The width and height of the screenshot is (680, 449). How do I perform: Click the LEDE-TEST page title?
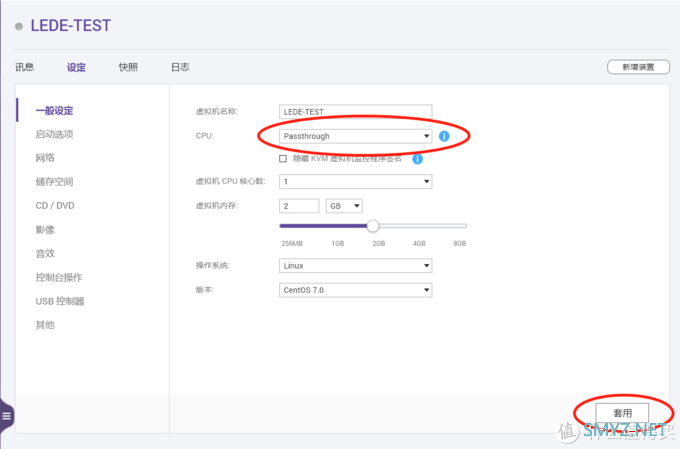(71, 26)
